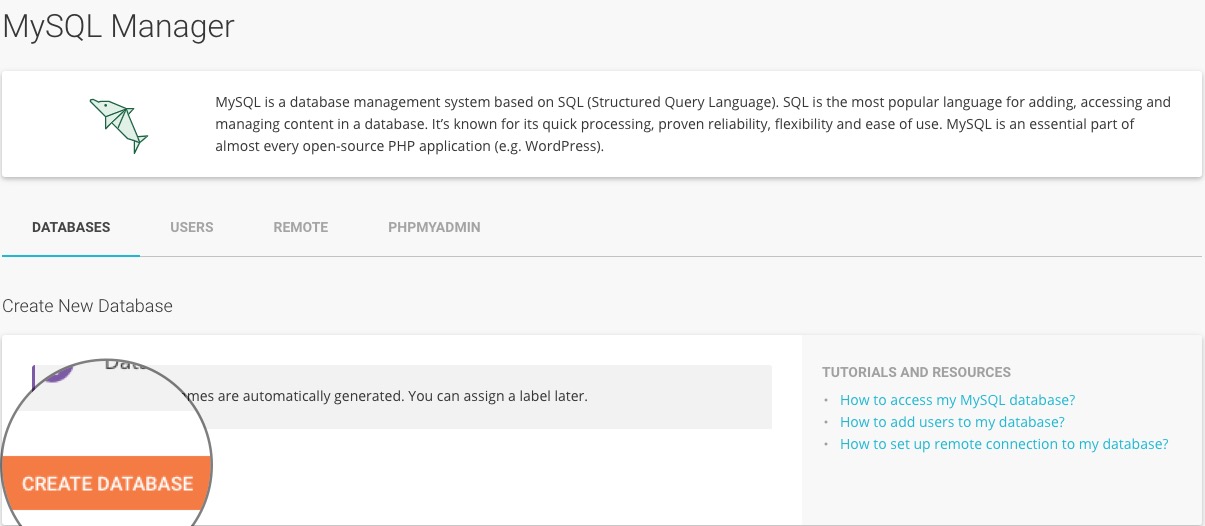Click the 'Create New Database' section title

click(87, 306)
